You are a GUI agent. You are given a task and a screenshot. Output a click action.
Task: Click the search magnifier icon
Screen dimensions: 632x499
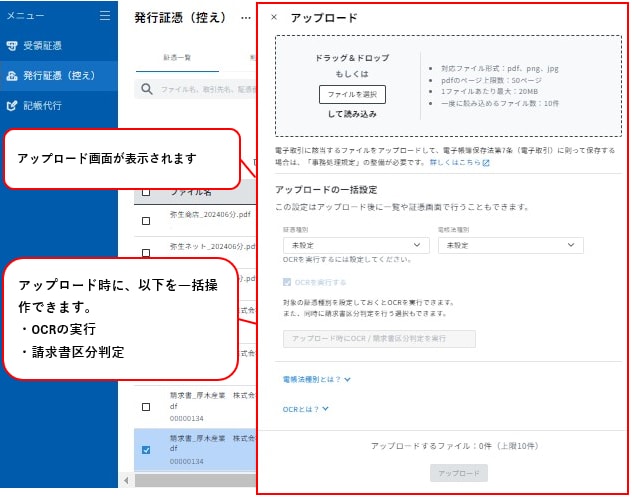tap(147, 89)
